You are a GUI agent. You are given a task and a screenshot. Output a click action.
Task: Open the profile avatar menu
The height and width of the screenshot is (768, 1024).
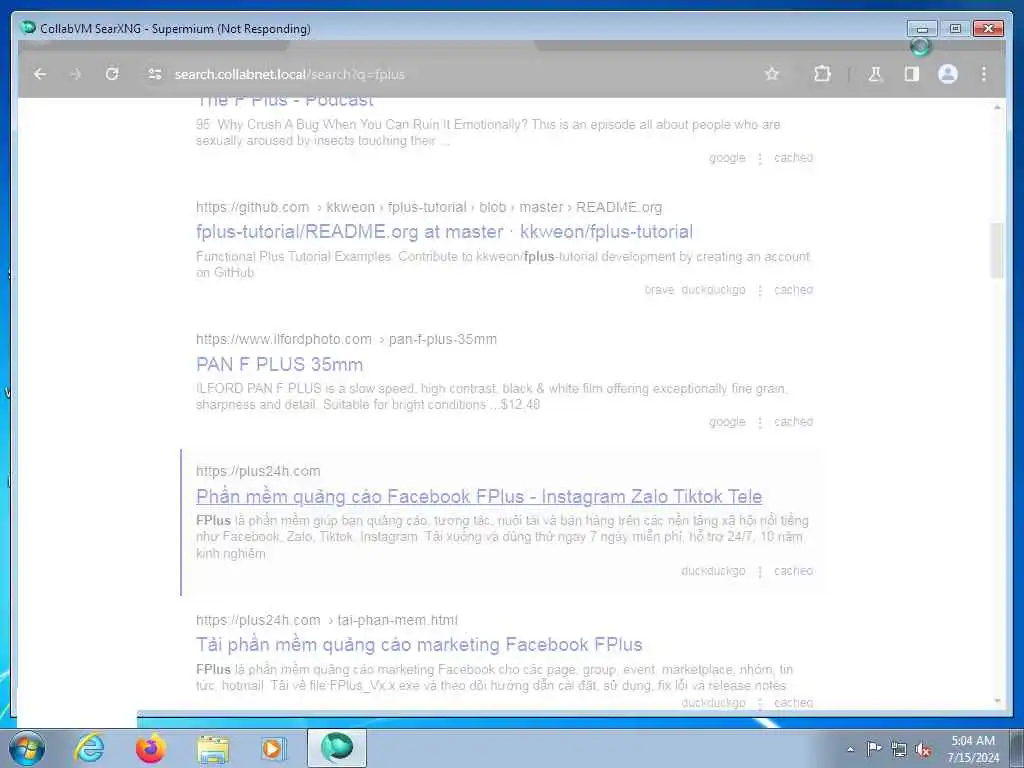[948, 74]
